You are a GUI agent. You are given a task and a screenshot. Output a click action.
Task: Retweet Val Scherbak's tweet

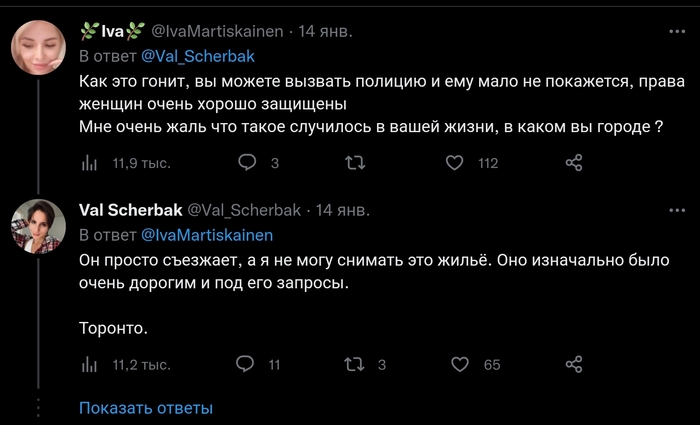point(354,365)
